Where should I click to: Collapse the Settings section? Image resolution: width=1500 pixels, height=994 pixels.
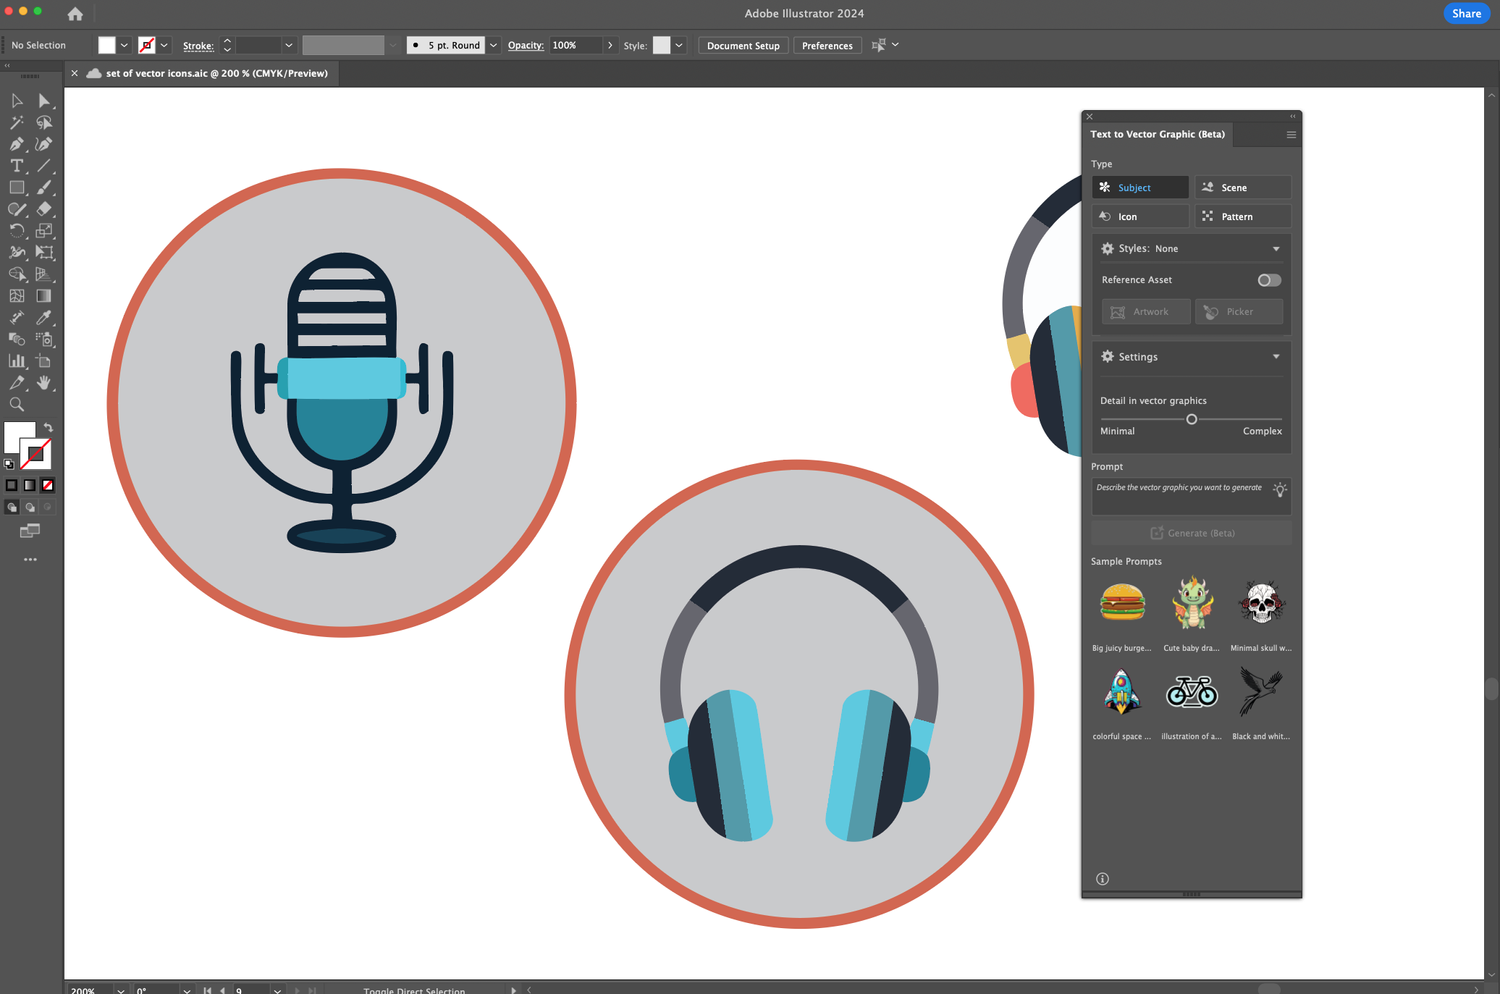[1275, 357]
